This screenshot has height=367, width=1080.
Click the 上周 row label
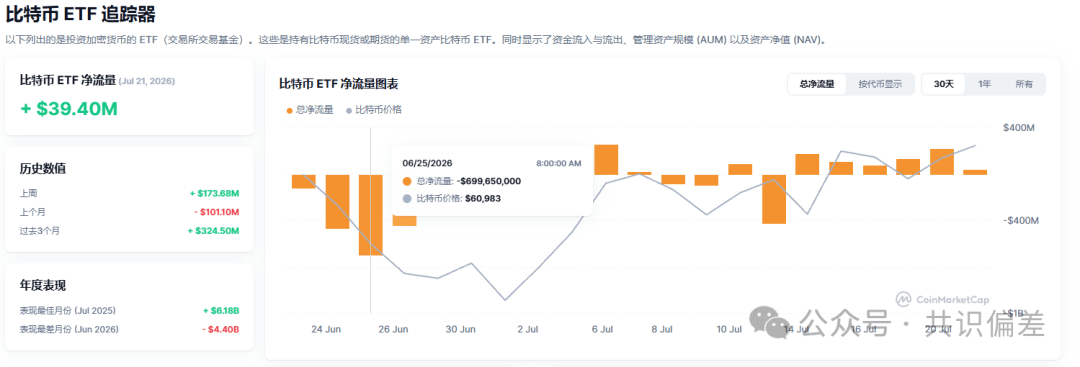point(28,193)
